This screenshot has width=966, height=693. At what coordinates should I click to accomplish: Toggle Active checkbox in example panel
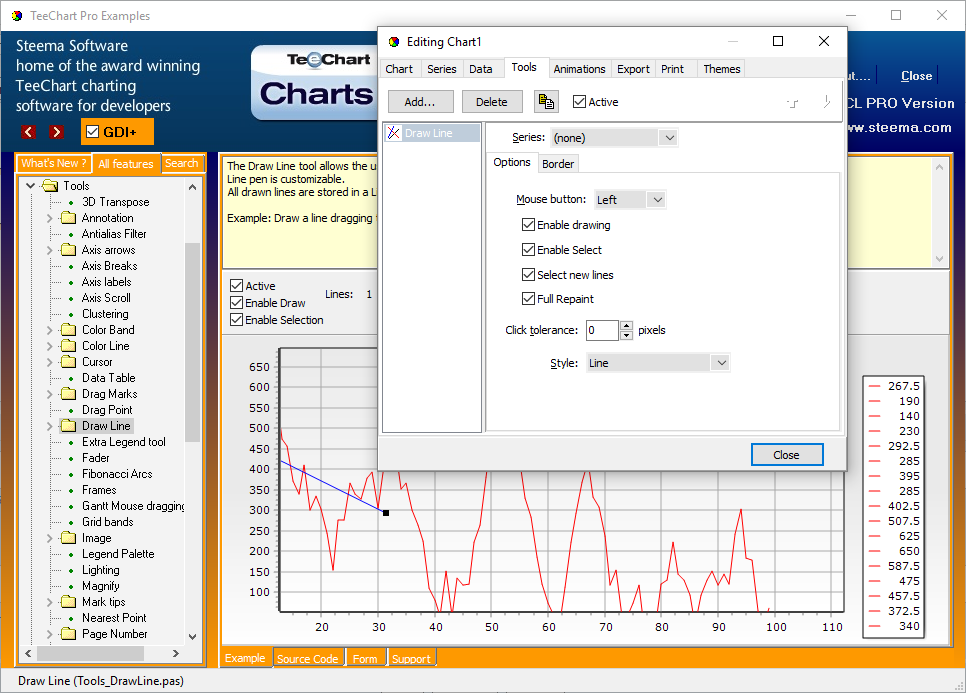[236, 285]
